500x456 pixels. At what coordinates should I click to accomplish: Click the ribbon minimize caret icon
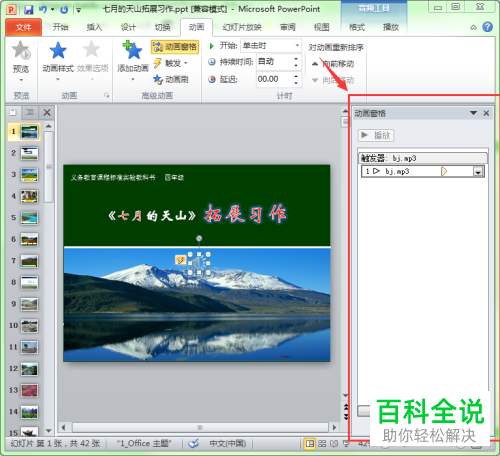pyautogui.click(x=473, y=28)
